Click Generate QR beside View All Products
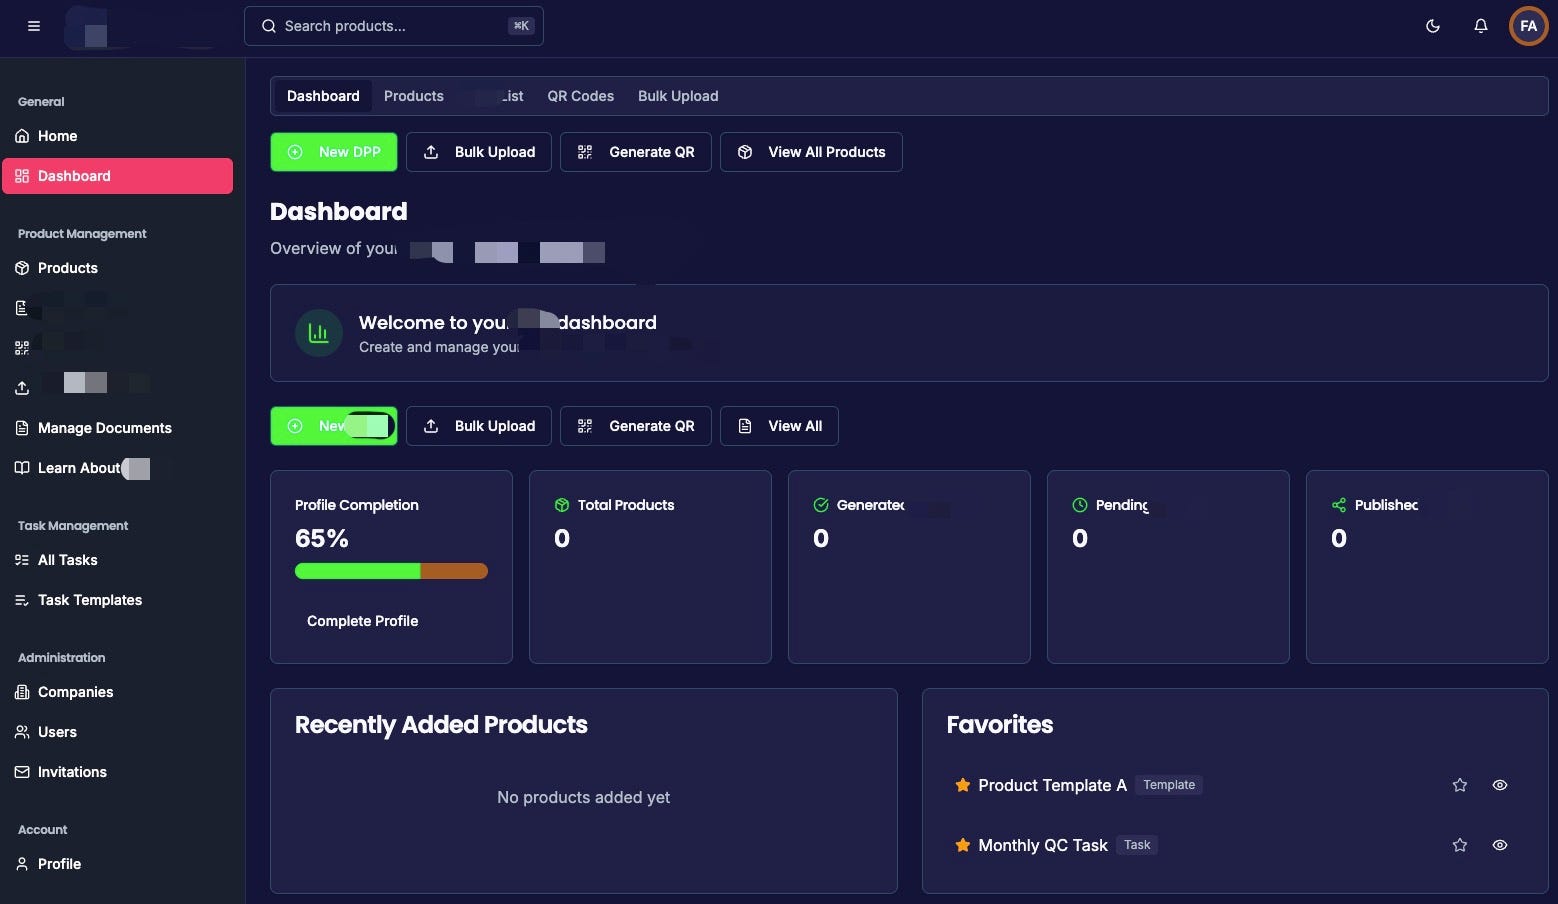 [636, 152]
